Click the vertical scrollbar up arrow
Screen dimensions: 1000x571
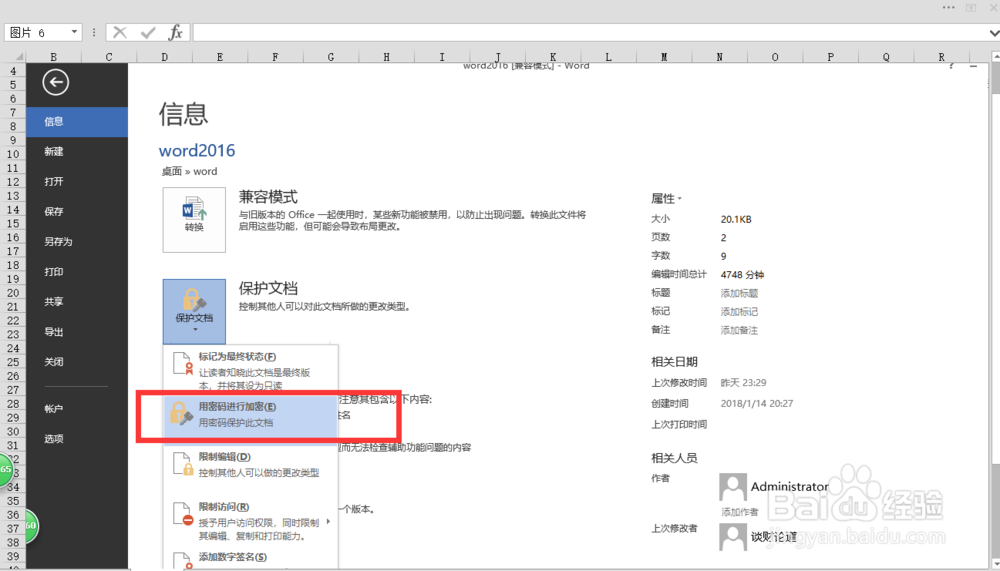tap(996, 57)
